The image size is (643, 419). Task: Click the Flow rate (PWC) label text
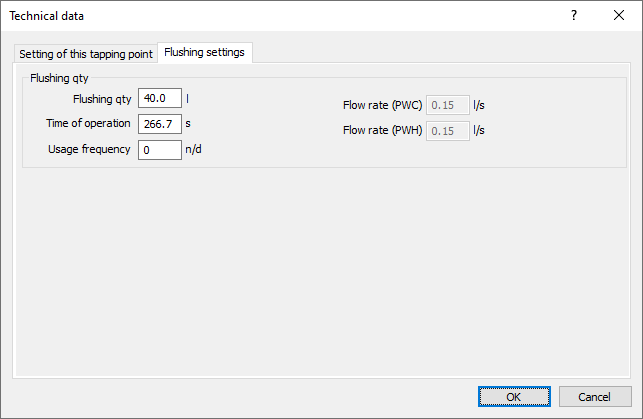[x=383, y=105]
